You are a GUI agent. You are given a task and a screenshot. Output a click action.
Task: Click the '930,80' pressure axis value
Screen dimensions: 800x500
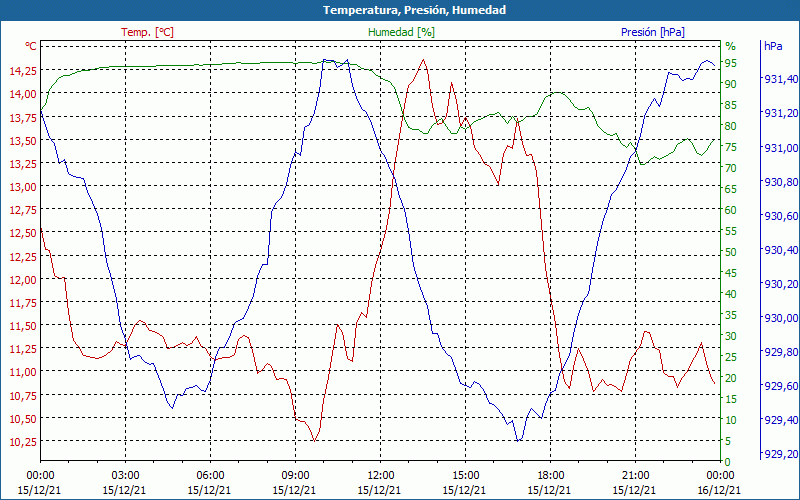point(780,182)
